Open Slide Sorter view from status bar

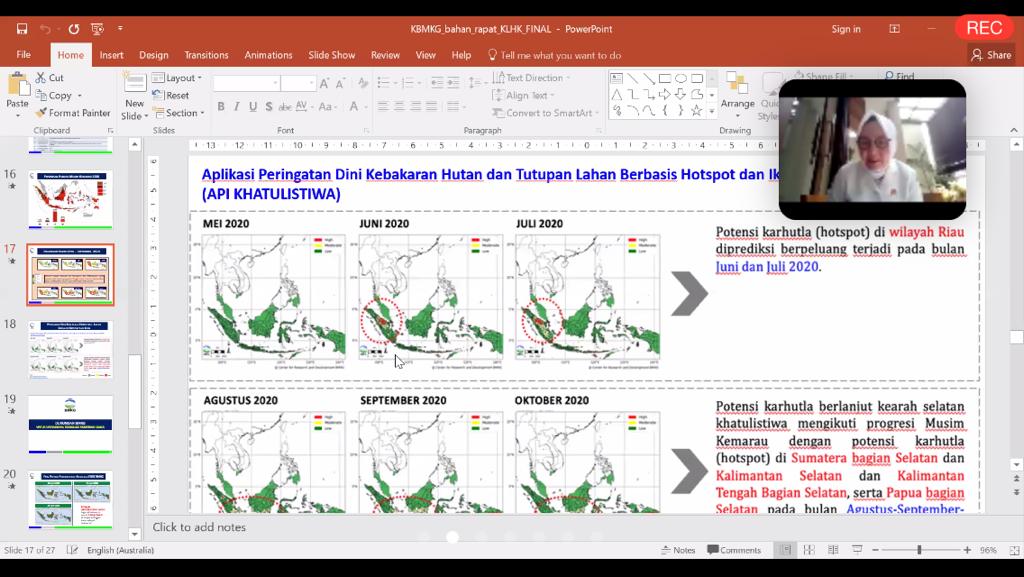[808, 550]
